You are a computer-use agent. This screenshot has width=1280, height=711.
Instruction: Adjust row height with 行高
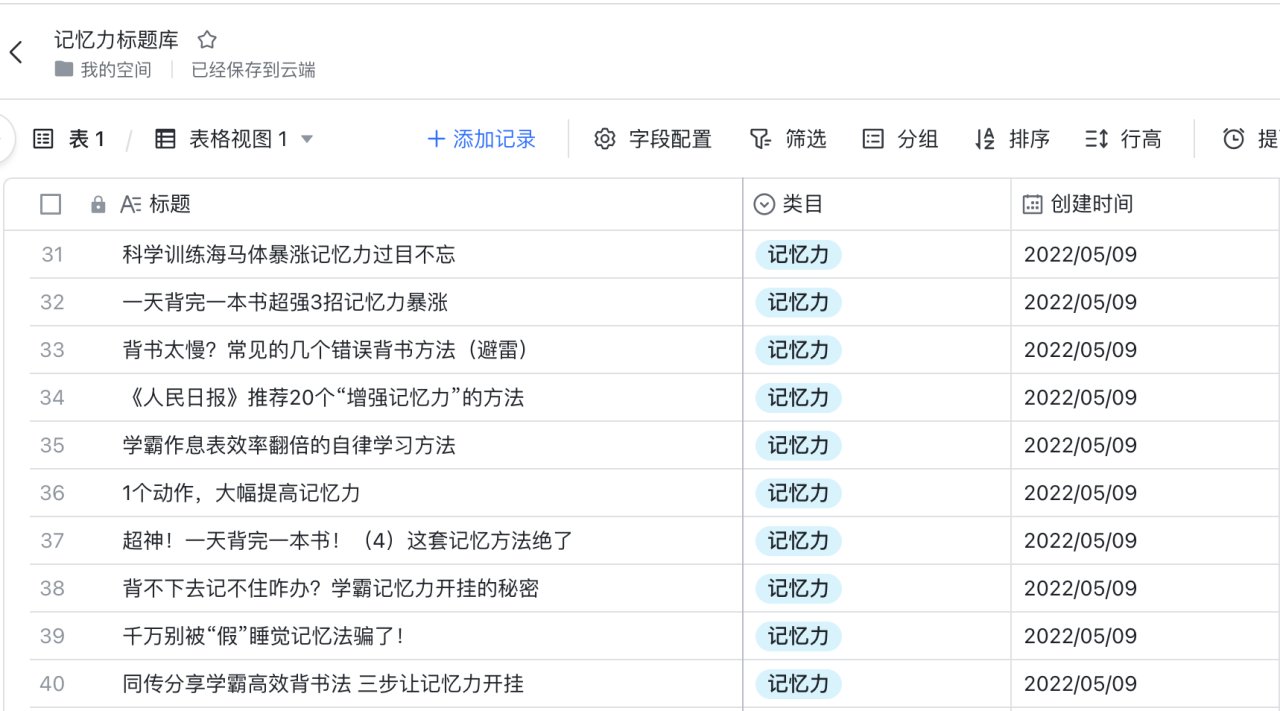point(1123,139)
